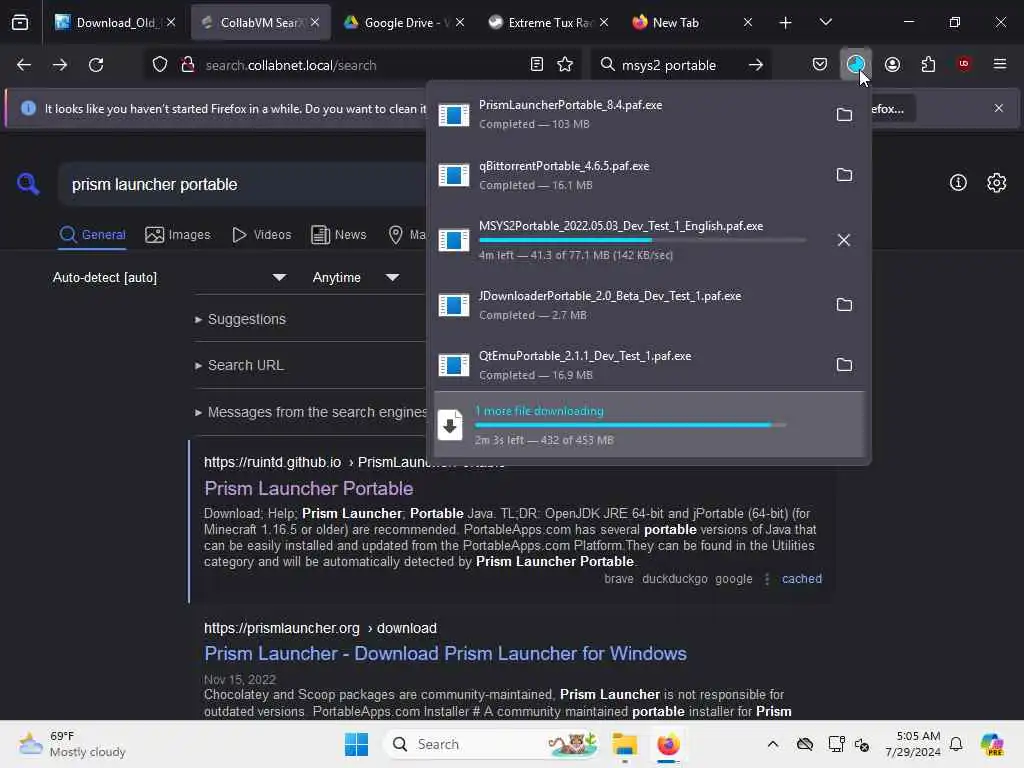Open search preferences gear icon
Image resolution: width=1024 pixels, height=768 pixels.
coord(997,183)
